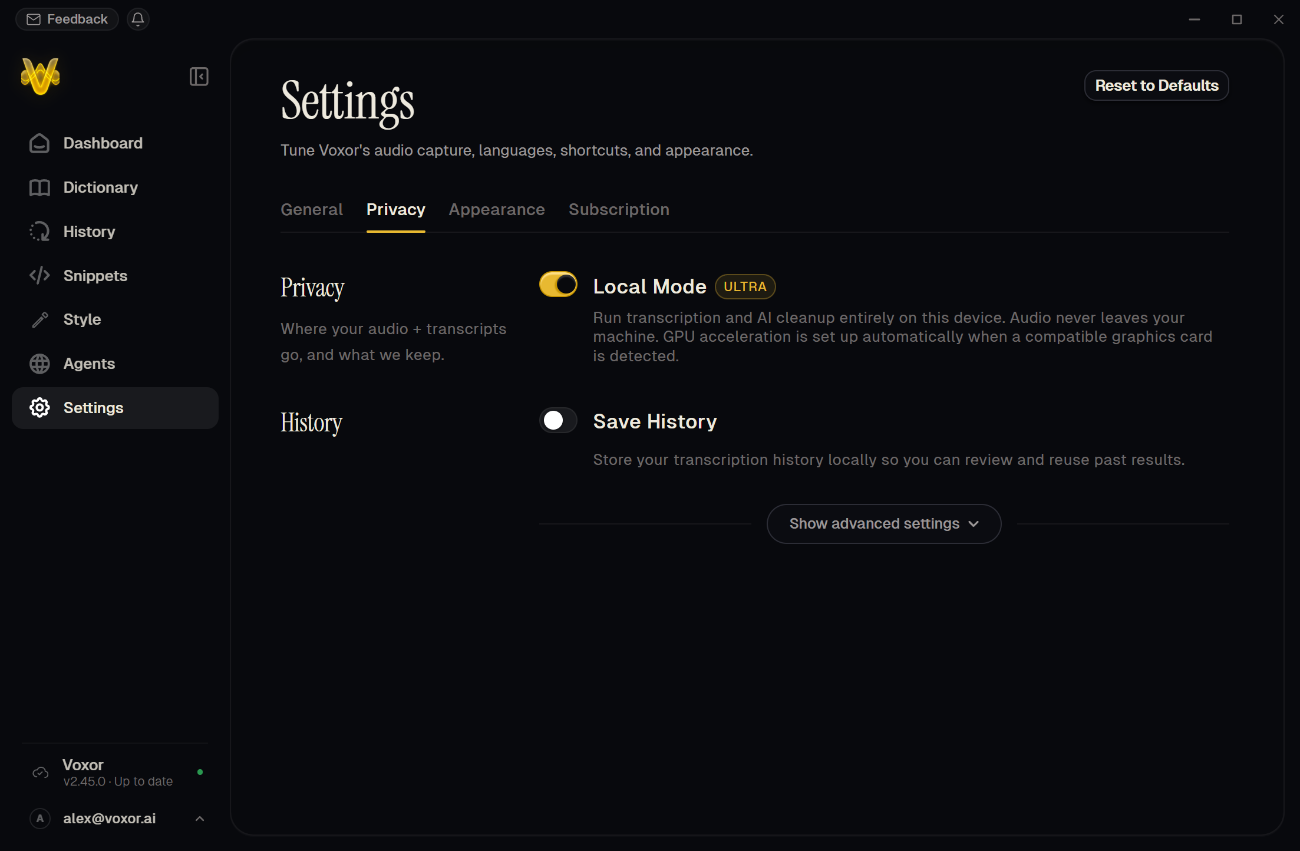This screenshot has height=851, width=1300.
Task: Click the Voxor logo icon
Action: 40,76
